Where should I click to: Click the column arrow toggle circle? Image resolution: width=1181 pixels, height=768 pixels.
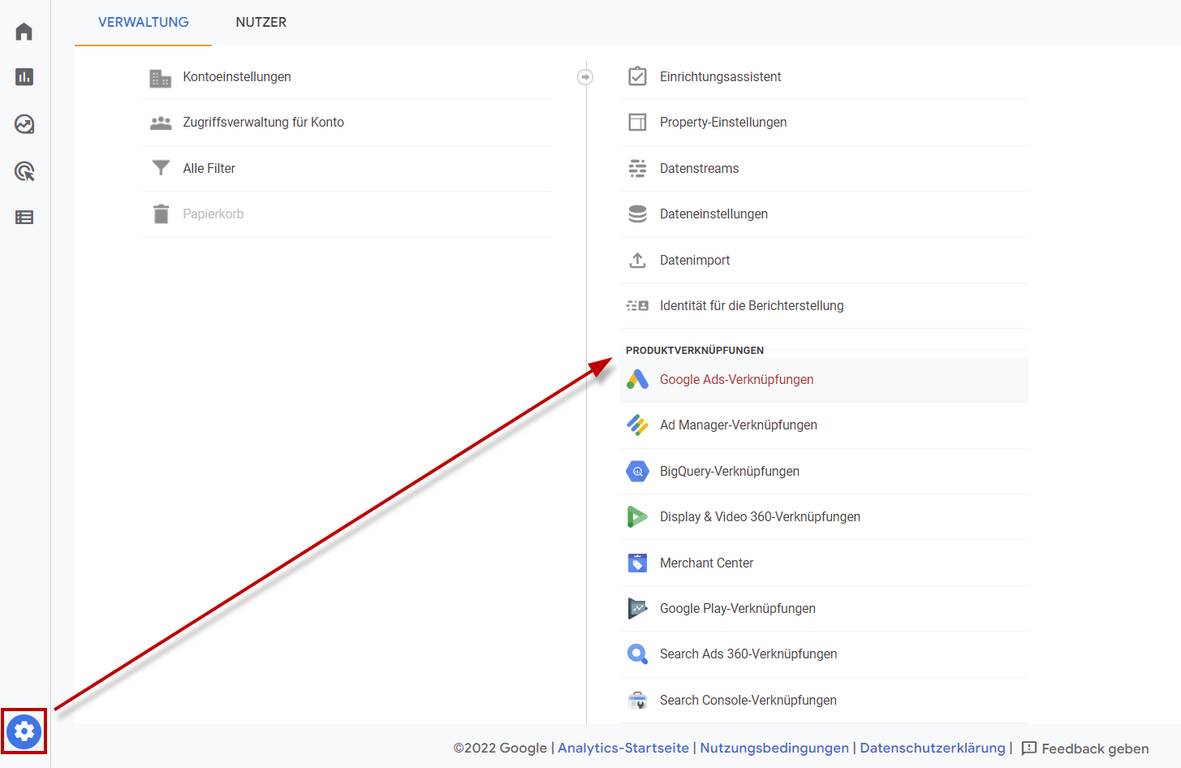[x=585, y=77]
